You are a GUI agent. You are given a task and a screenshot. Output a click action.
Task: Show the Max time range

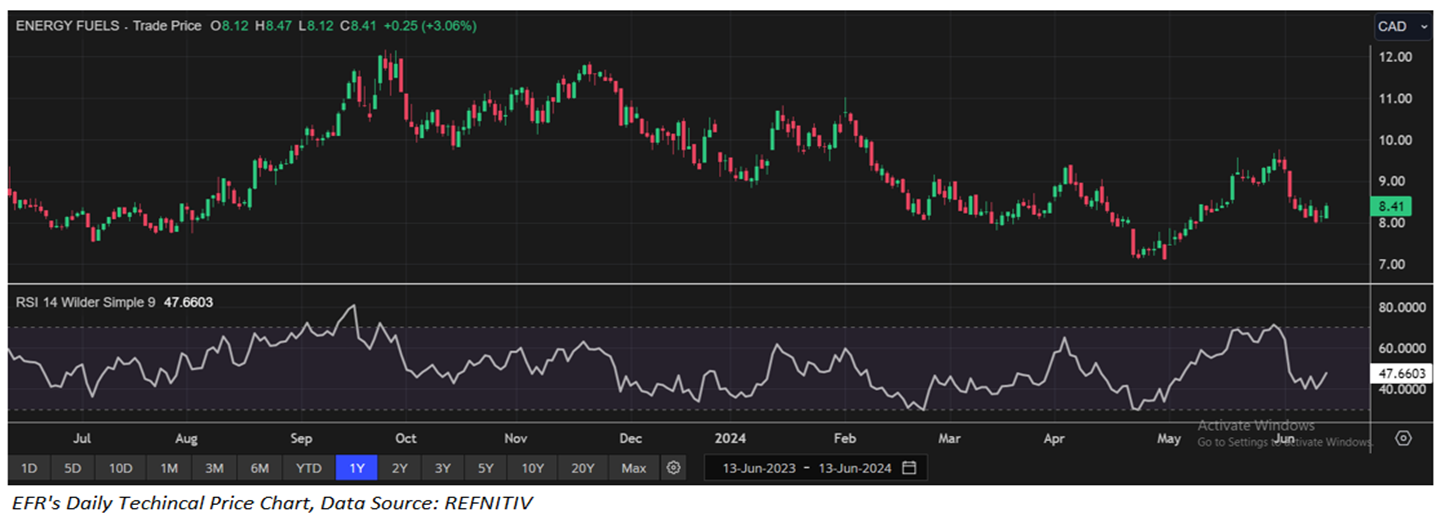tap(633, 468)
